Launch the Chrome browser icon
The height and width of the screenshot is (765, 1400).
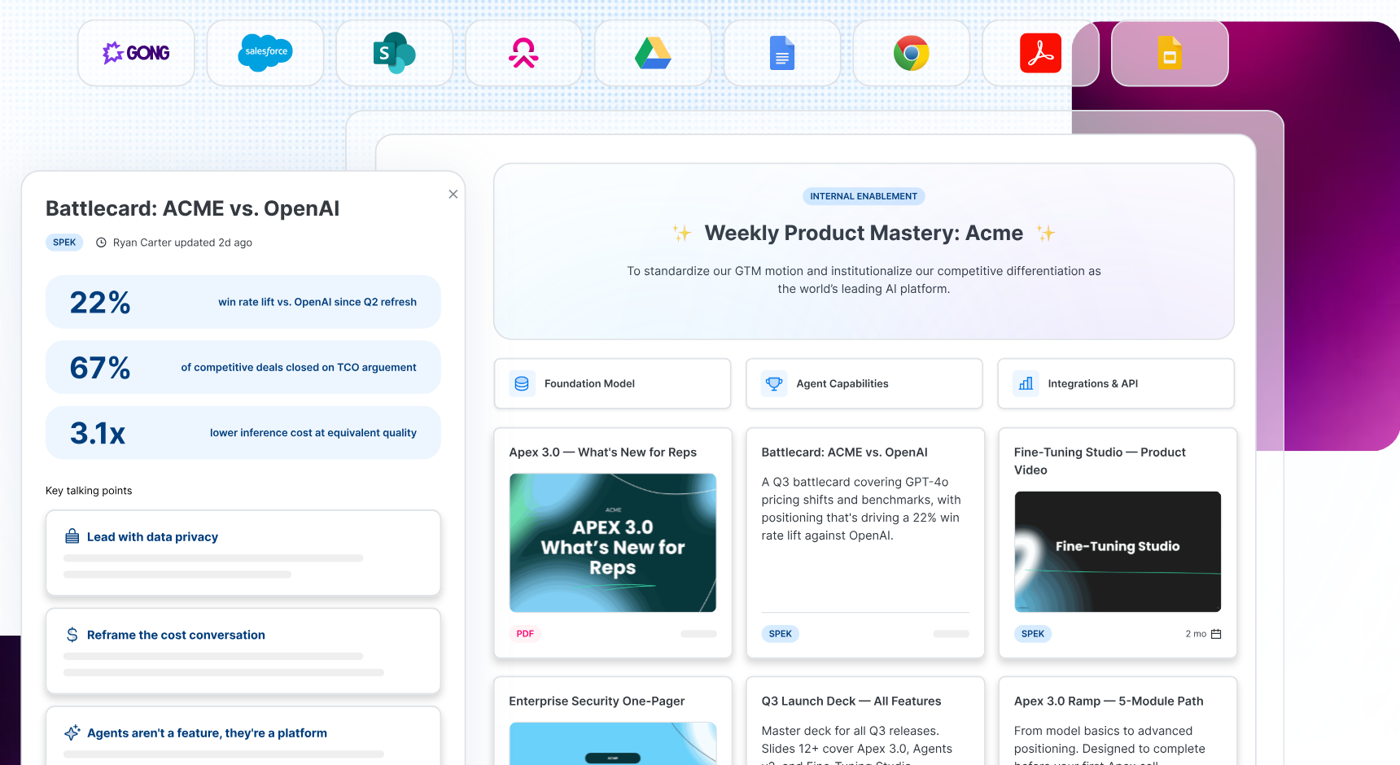coord(911,53)
